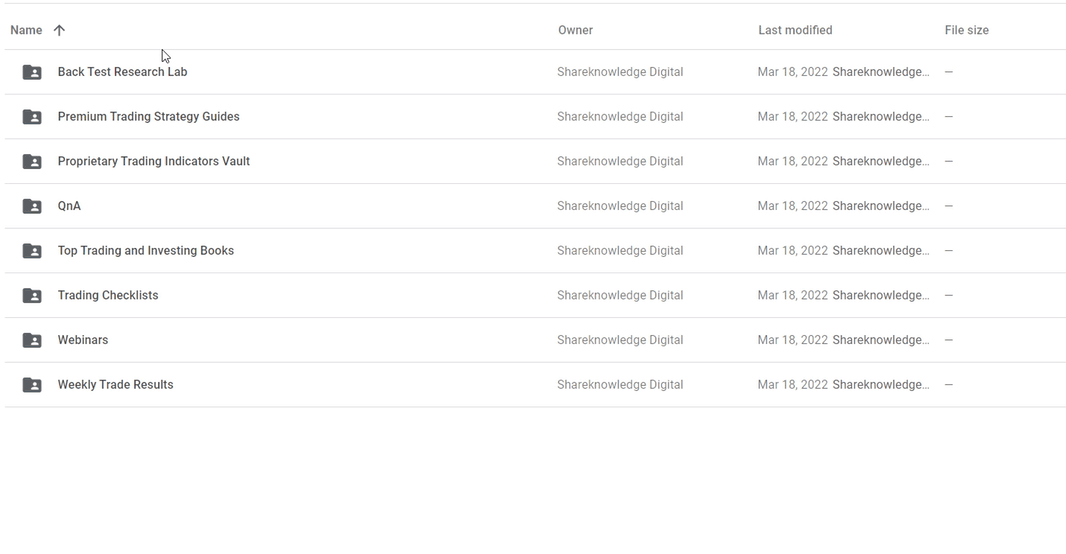
Task: Select the Weekly Trade Results folder name
Action: (x=116, y=385)
